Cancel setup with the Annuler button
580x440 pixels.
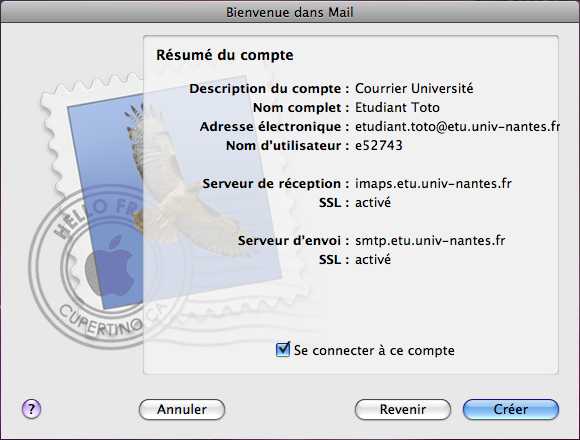tap(182, 409)
